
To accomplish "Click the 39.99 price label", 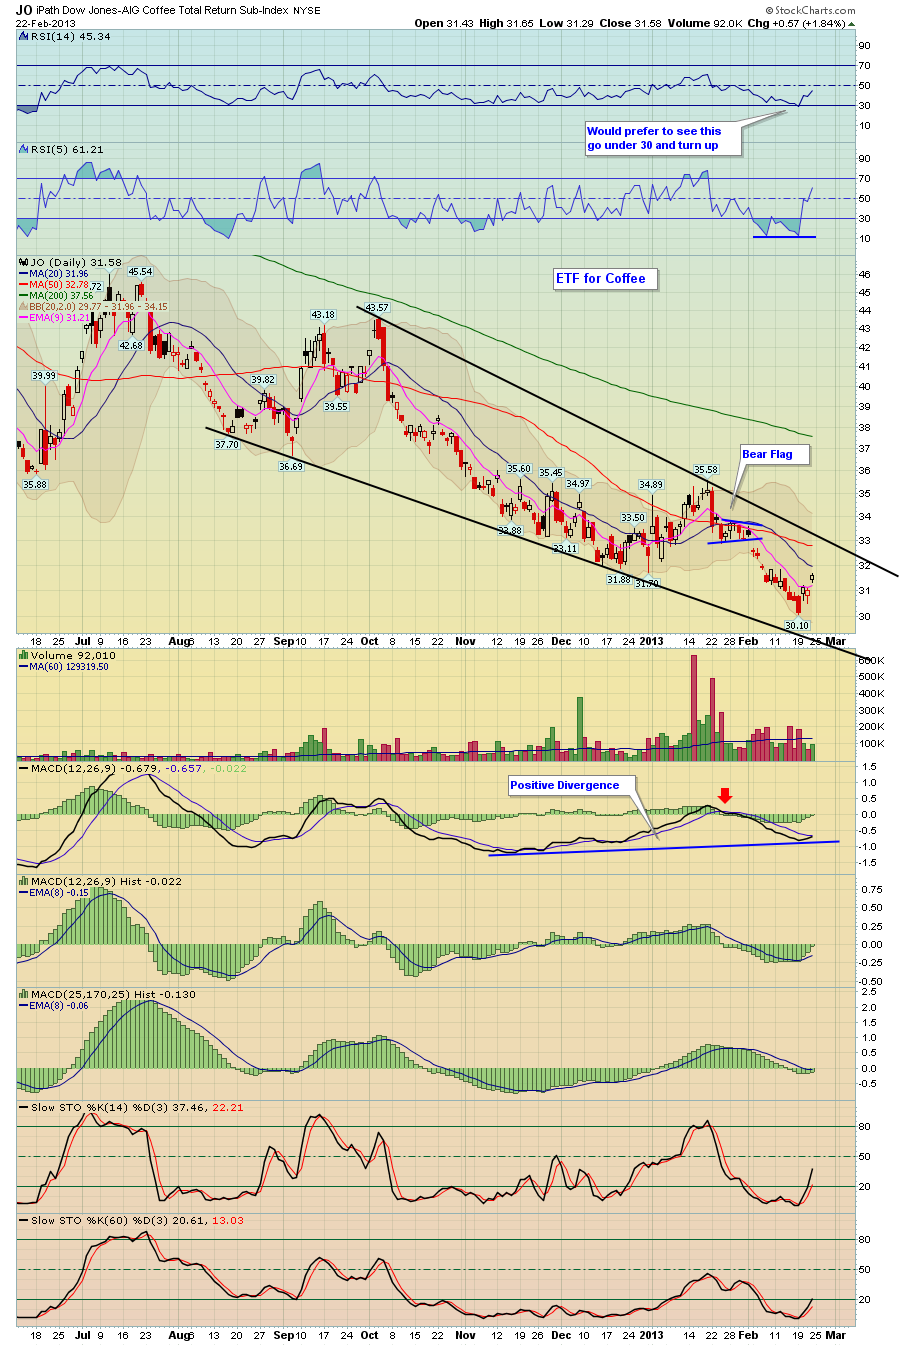I will [43, 376].
